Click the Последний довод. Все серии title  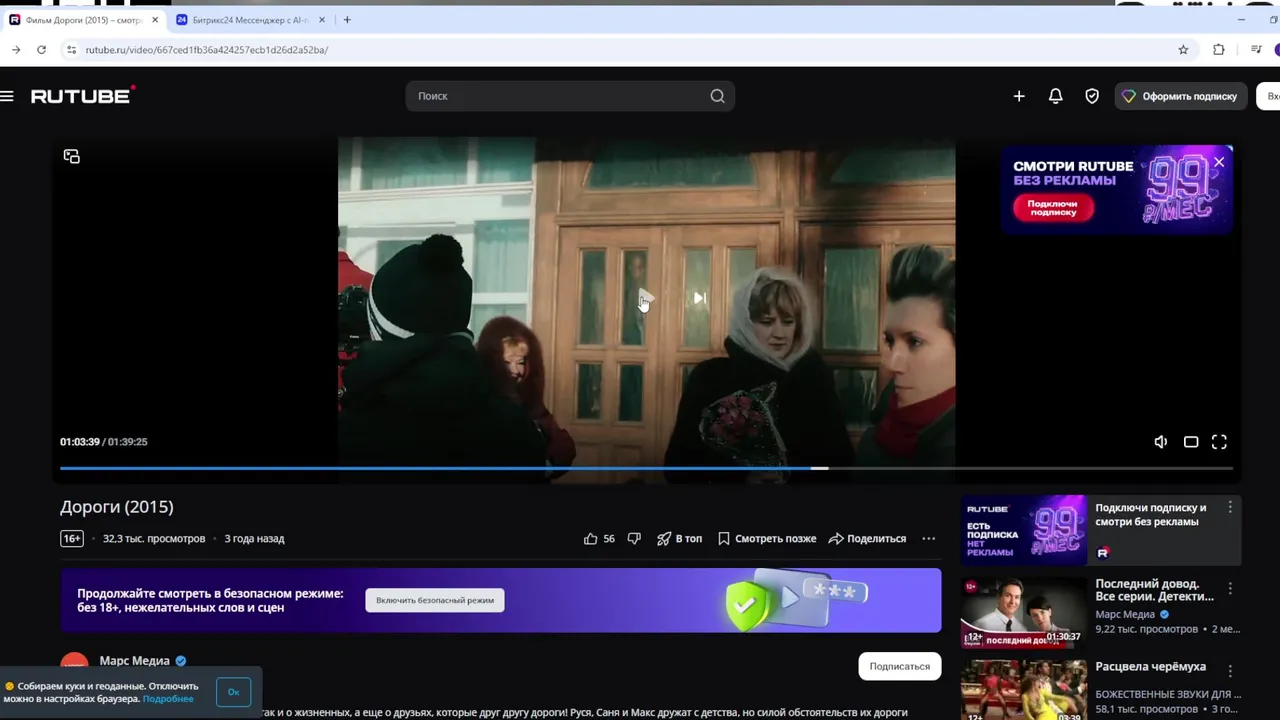pyautogui.click(x=1154, y=590)
